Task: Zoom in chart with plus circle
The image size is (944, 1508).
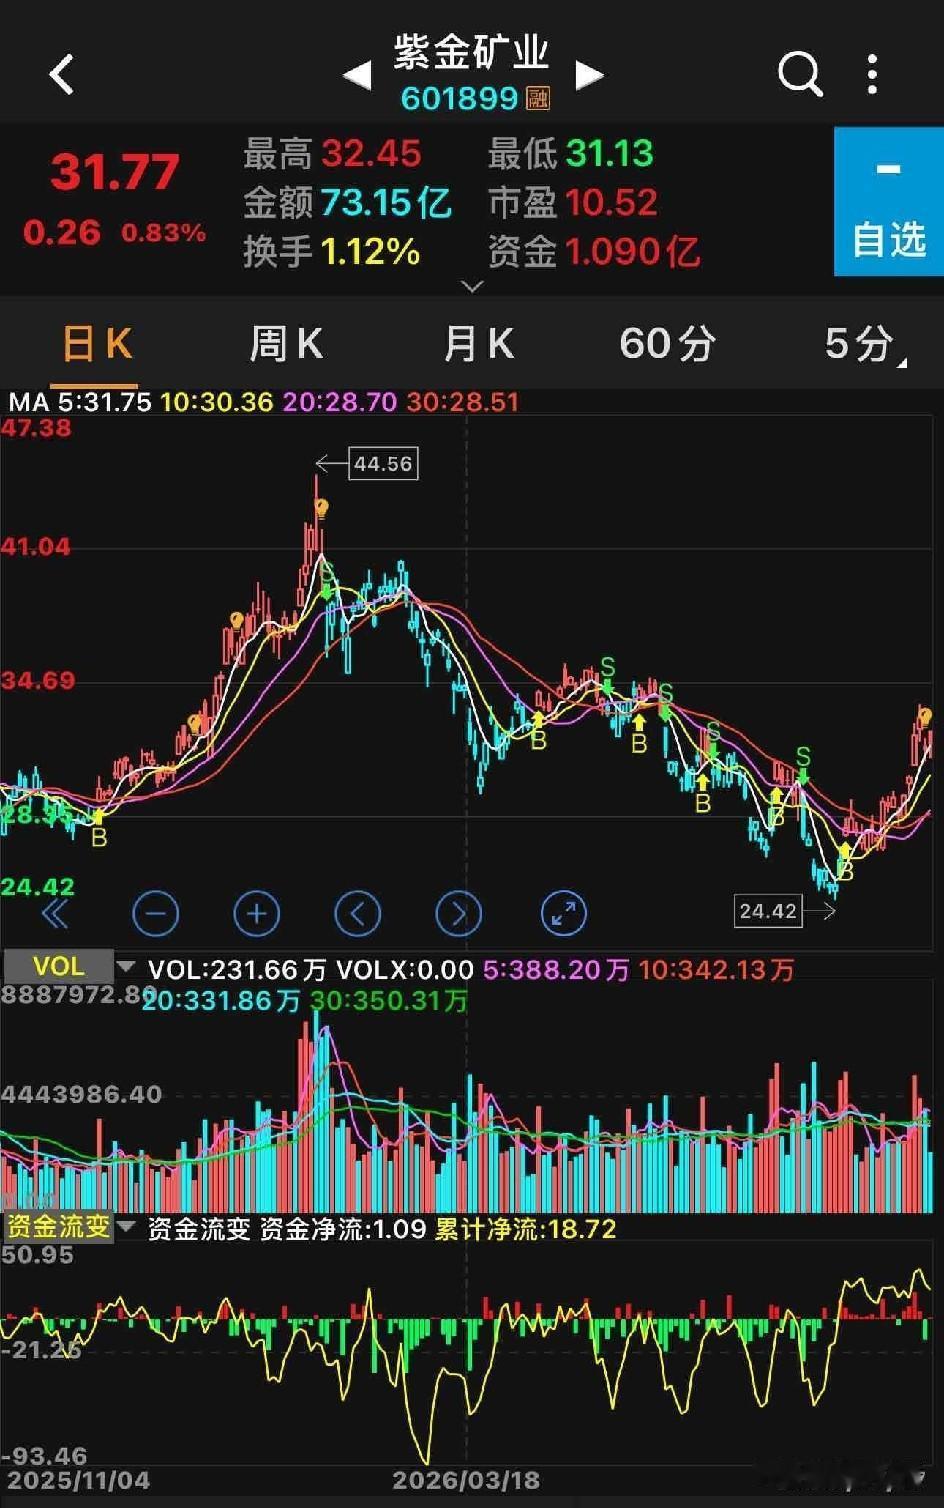Action: coord(256,913)
